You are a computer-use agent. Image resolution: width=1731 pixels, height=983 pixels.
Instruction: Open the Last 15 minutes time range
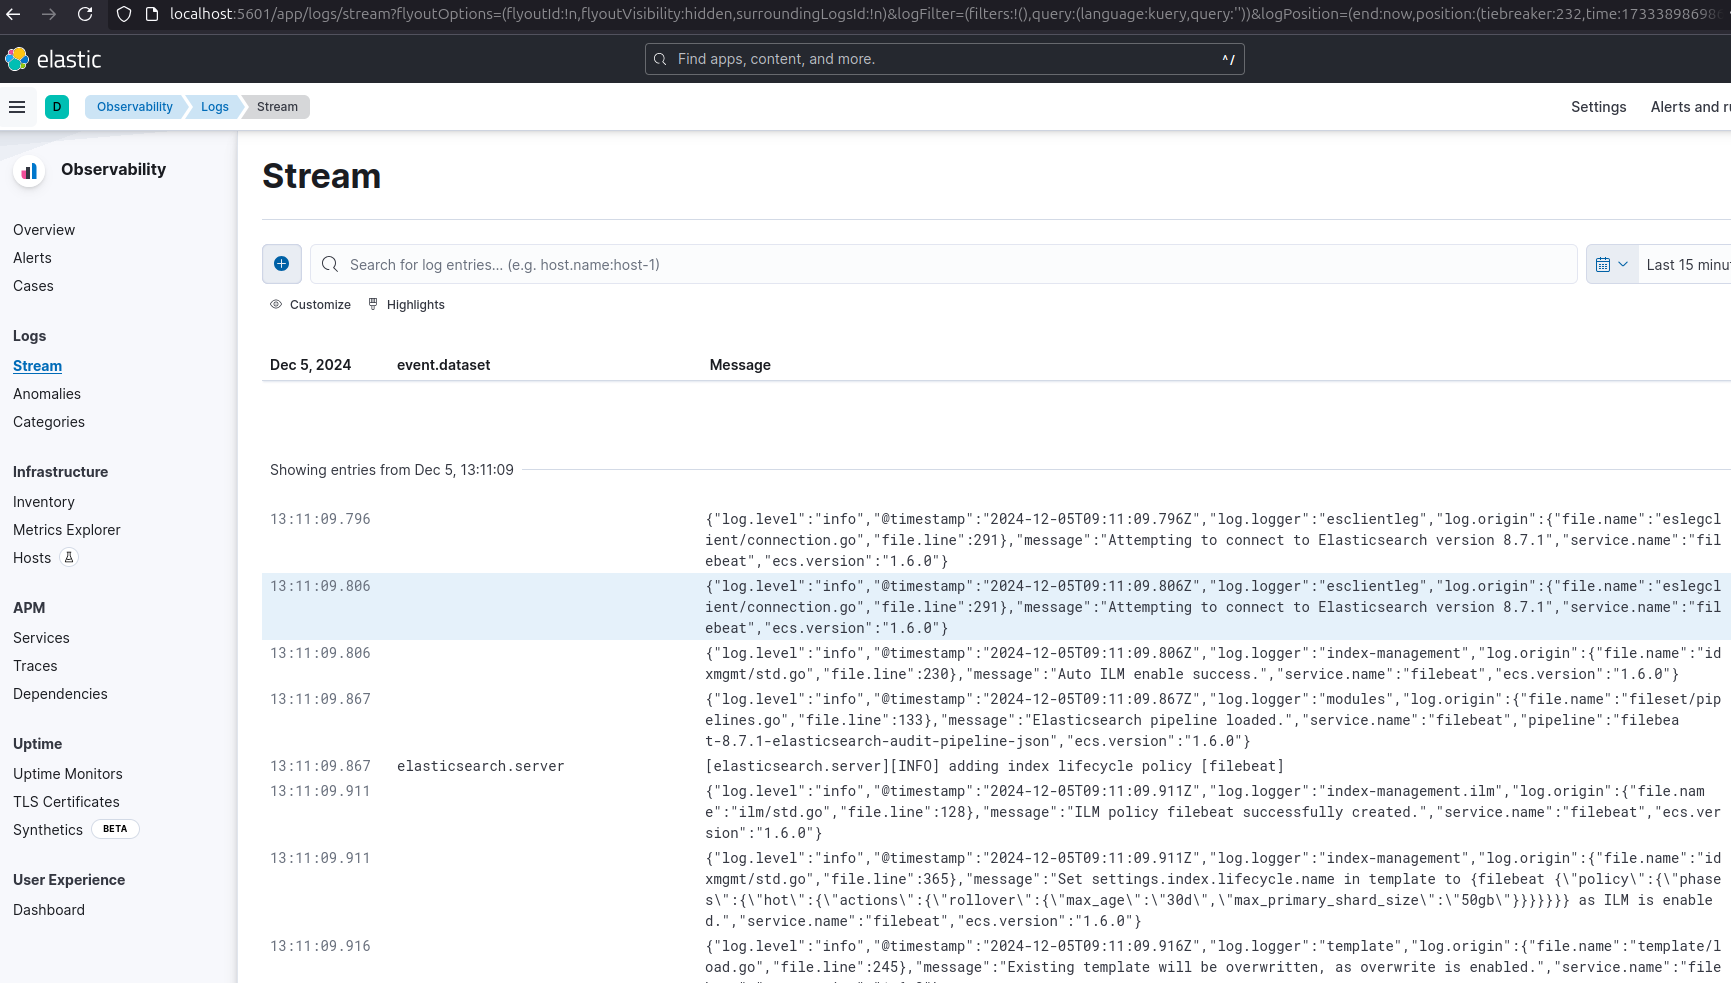[x=1686, y=265]
